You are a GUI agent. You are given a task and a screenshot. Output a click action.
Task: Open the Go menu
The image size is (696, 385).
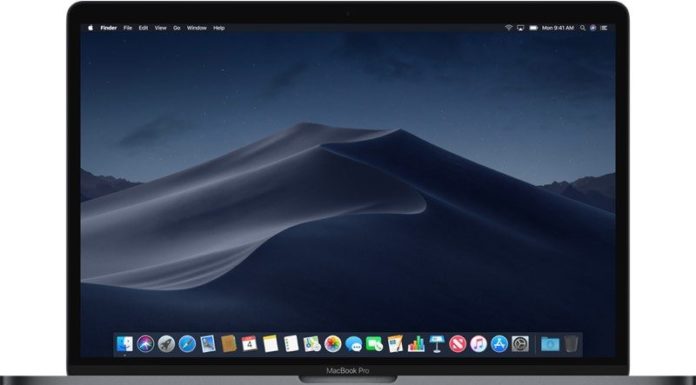click(x=177, y=28)
